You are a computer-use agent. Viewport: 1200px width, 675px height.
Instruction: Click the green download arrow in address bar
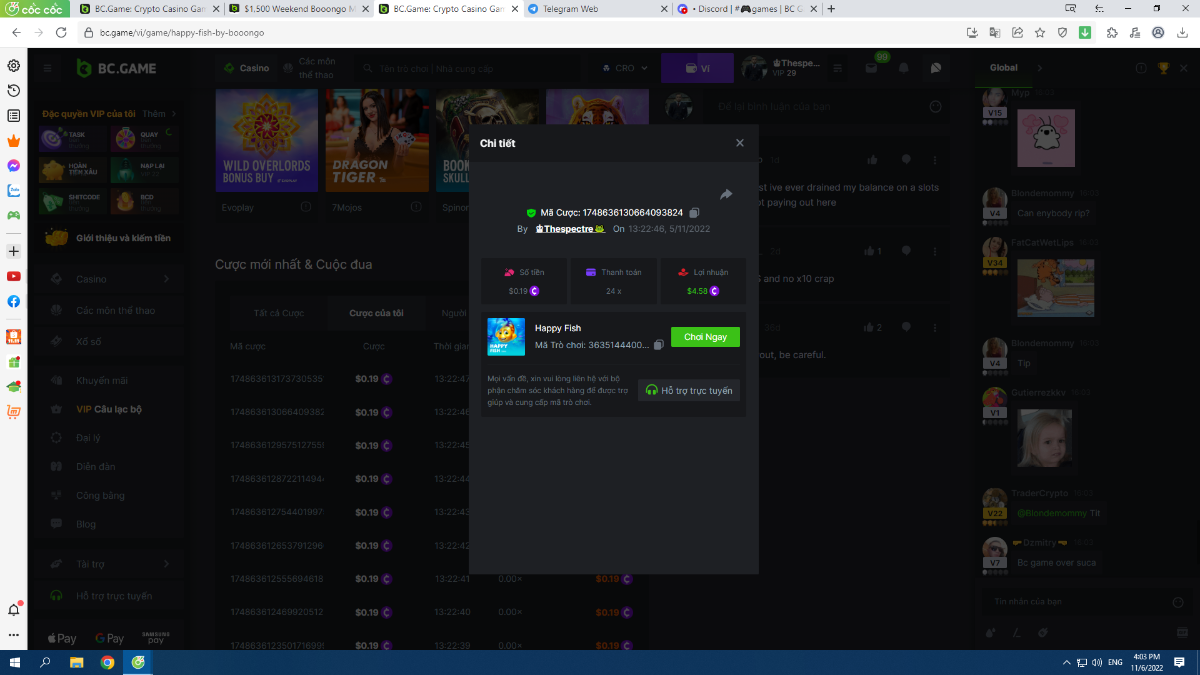pos(1085,32)
